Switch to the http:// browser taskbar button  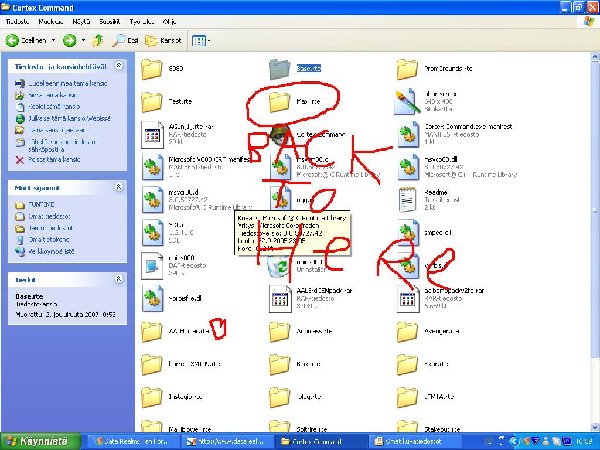[227, 442]
